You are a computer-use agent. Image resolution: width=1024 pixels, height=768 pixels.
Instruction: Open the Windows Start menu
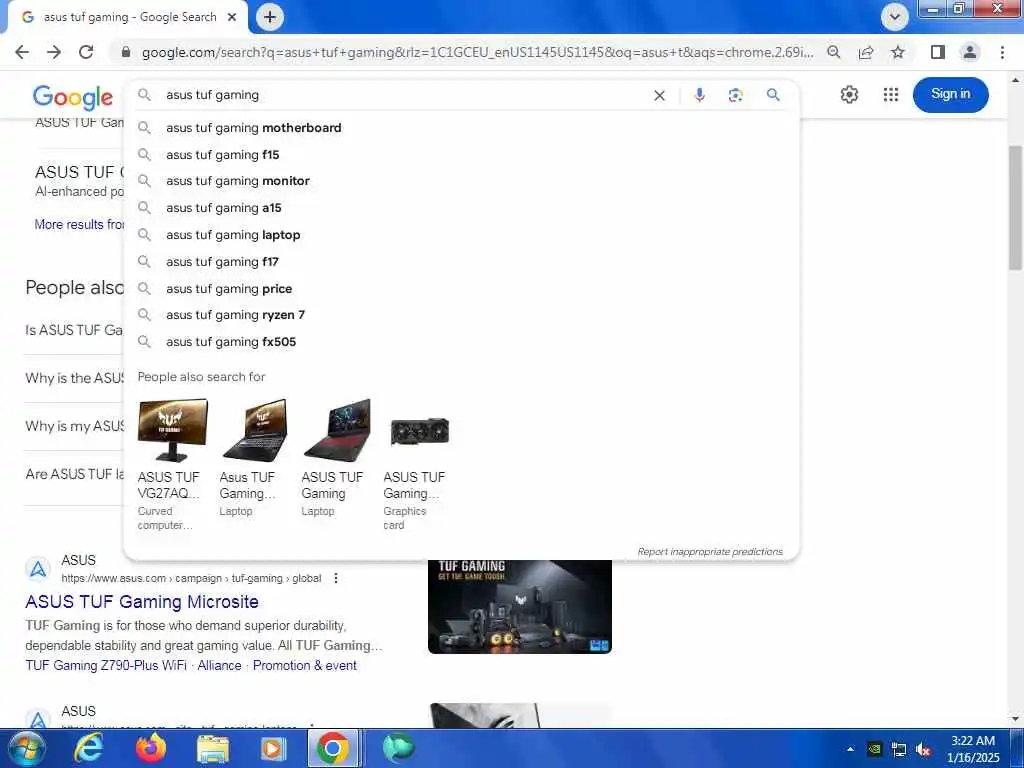coord(25,748)
